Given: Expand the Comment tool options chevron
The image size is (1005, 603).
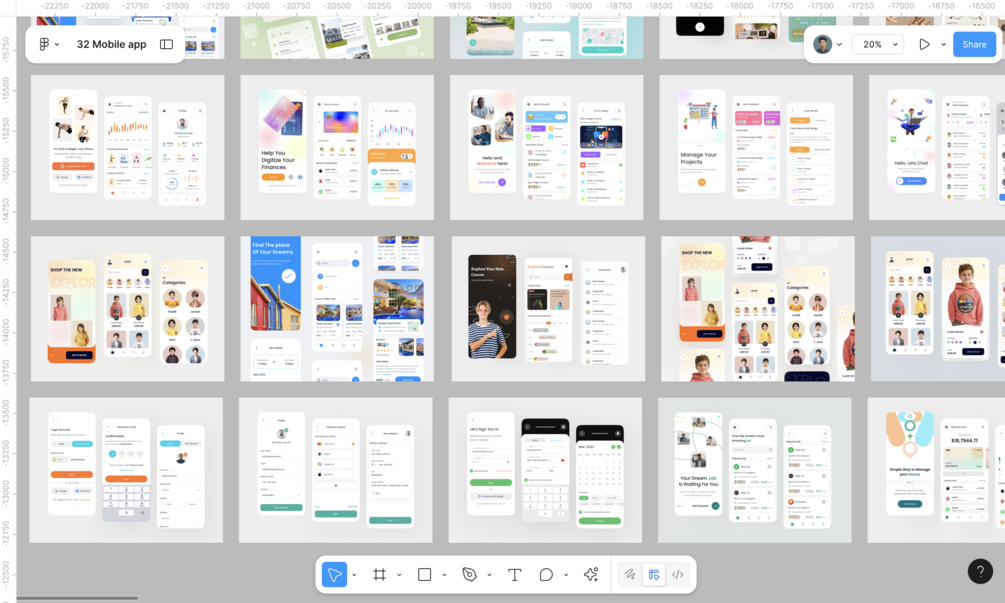Looking at the screenshot, I should pyautogui.click(x=565, y=575).
